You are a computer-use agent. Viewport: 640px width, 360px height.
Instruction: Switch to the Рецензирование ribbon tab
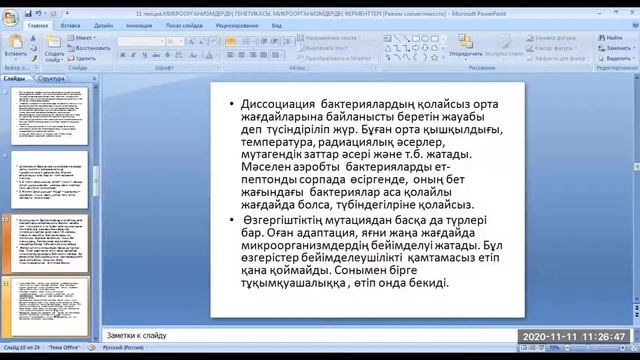(x=237, y=25)
